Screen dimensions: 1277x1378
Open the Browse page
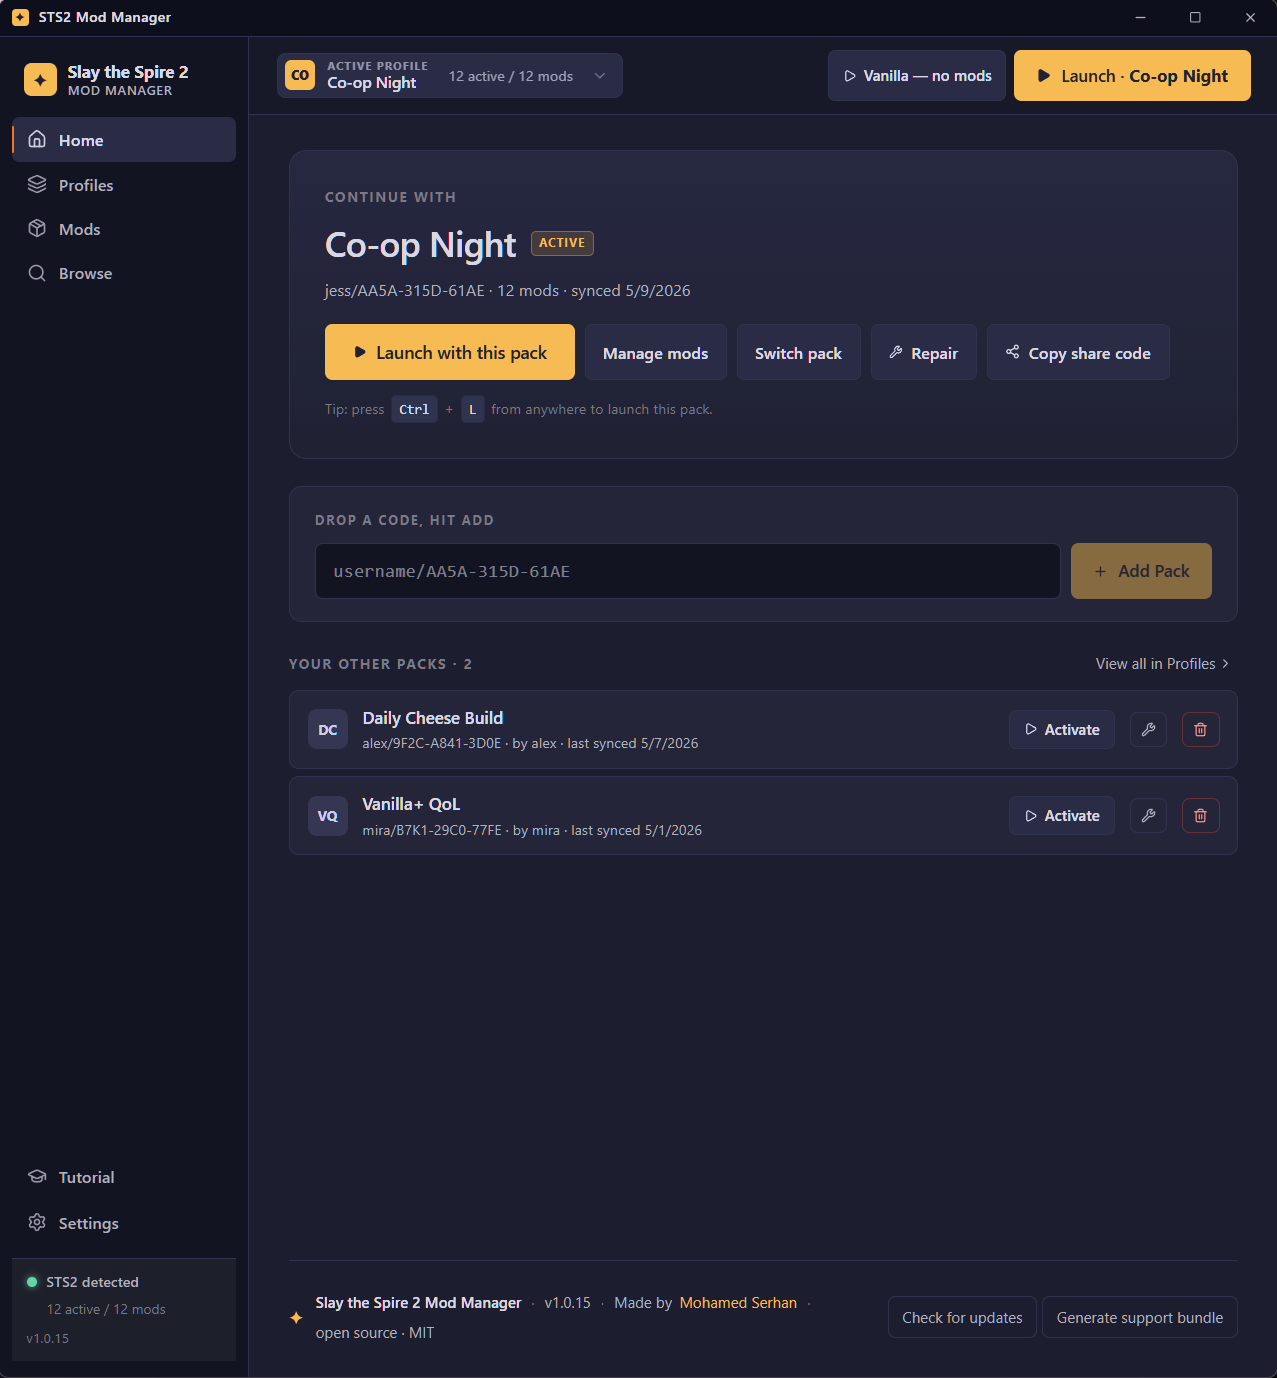[x=124, y=273]
